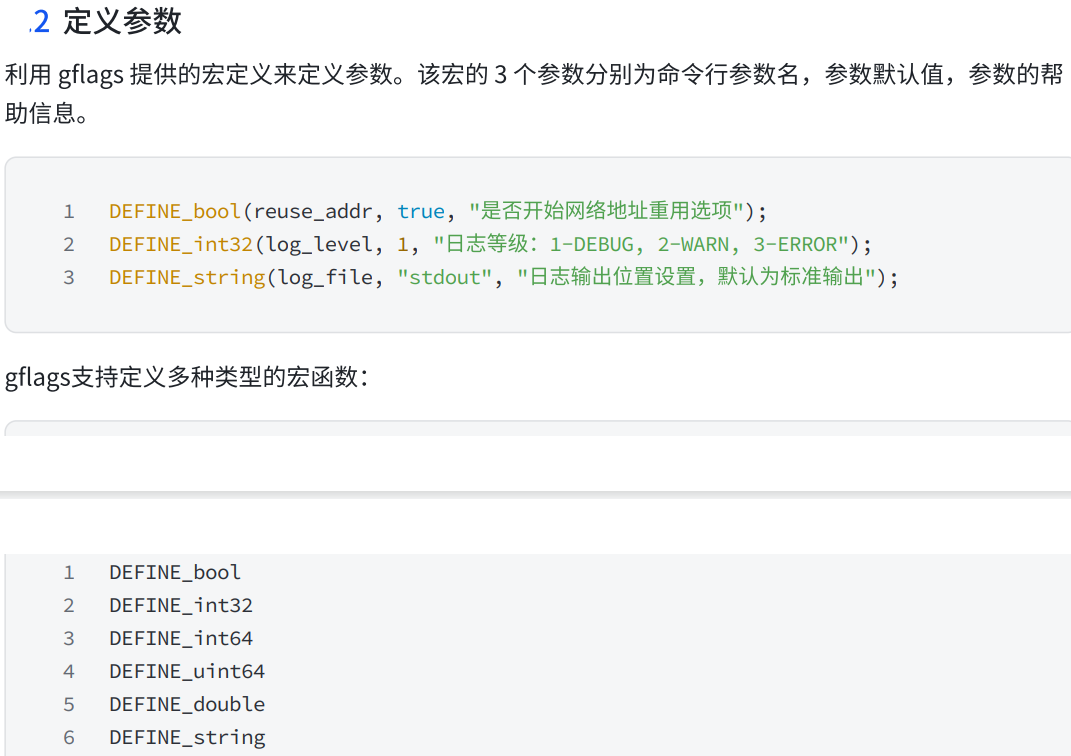The image size is (1071, 756).
Task: Click string '日志输出位置设置，默认为标准输出'
Action: (696, 277)
